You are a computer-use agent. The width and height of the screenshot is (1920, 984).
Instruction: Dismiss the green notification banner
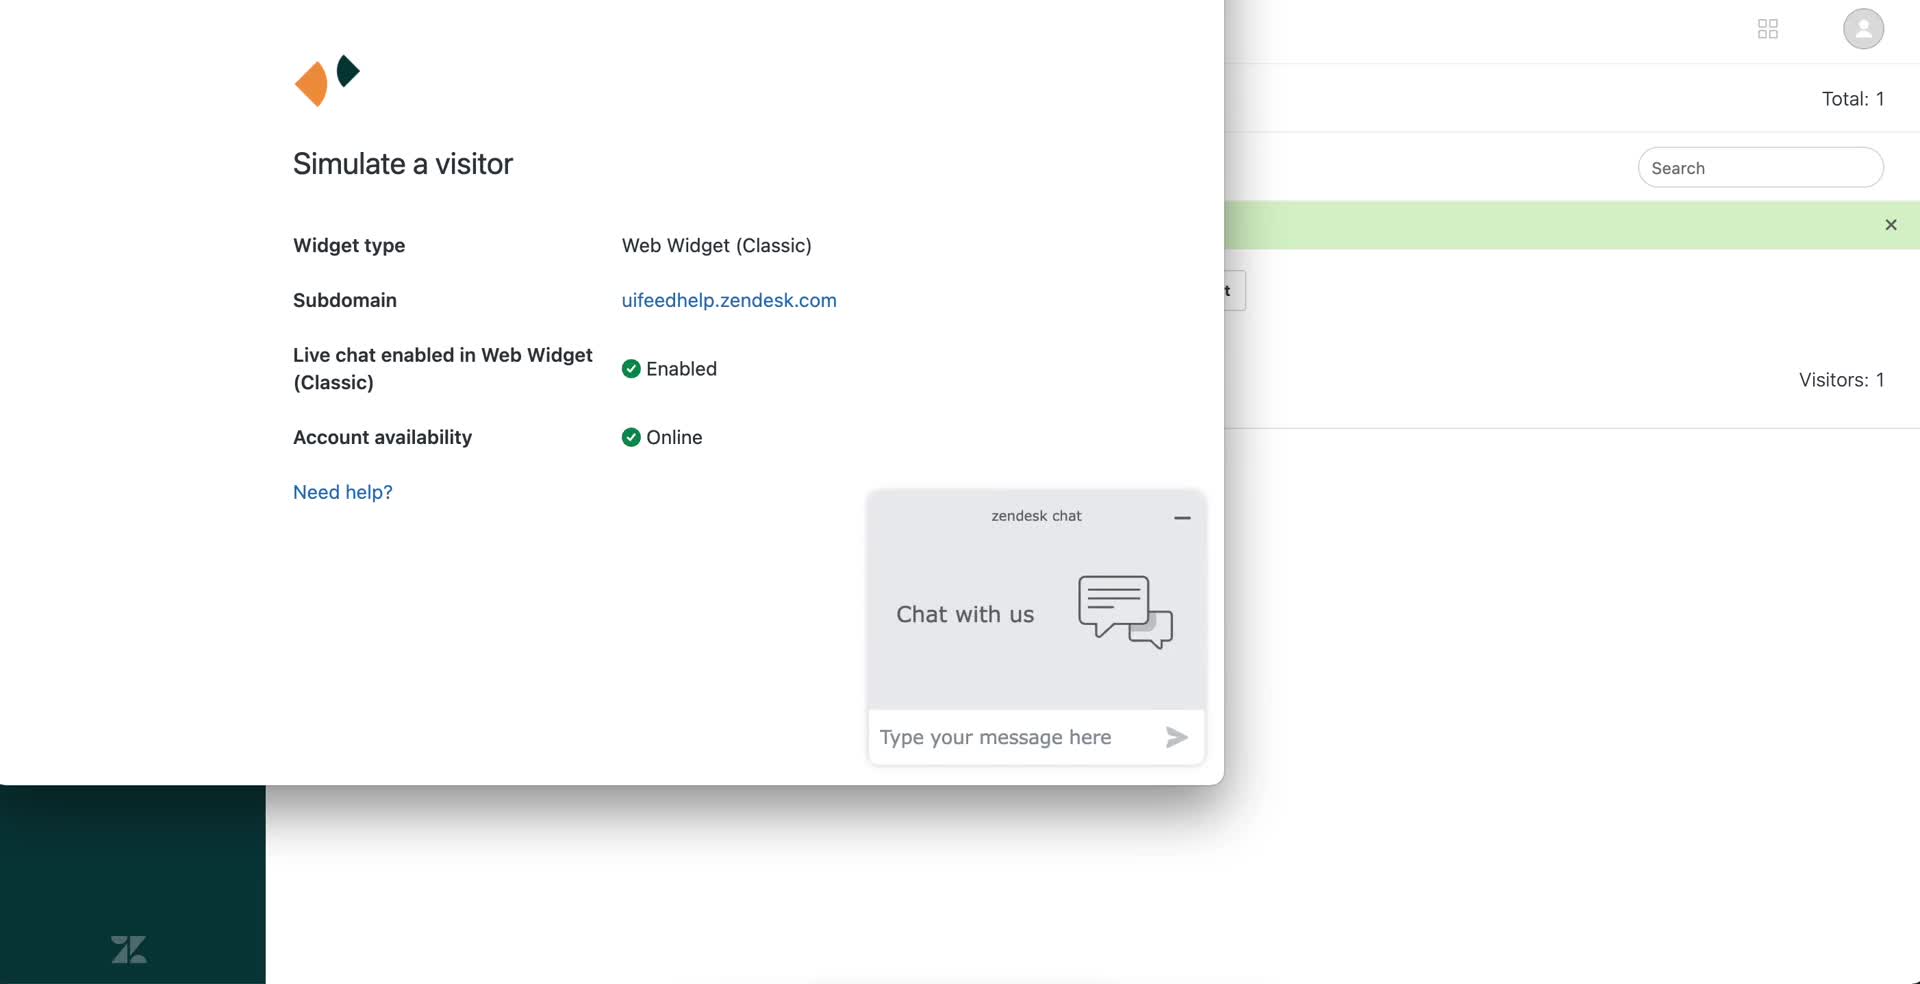tap(1891, 225)
